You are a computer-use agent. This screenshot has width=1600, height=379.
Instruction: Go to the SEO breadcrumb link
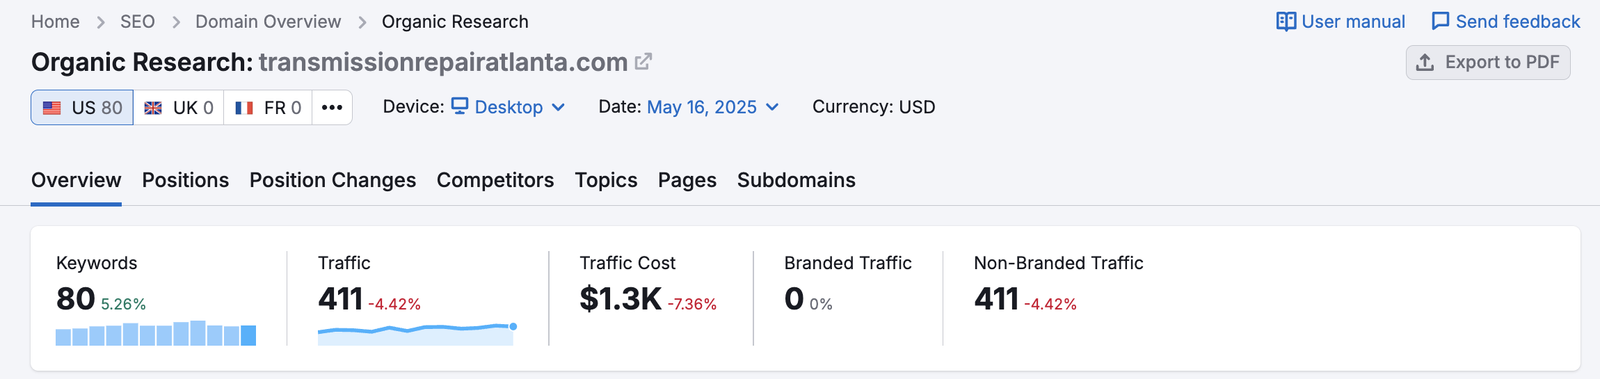coord(137,21)
